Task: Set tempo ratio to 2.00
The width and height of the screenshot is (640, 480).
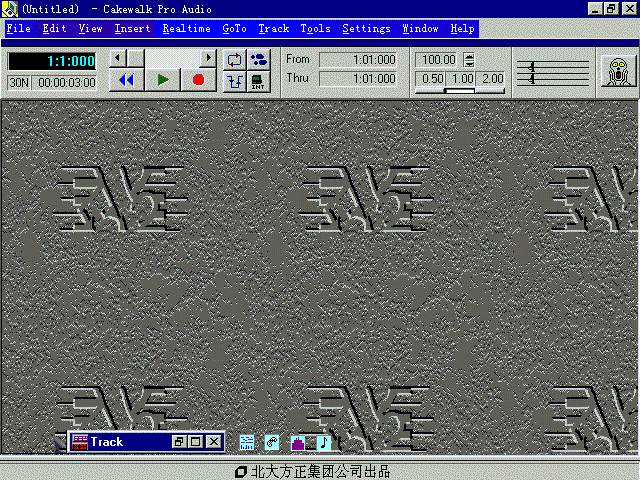Action: [492, 79]
